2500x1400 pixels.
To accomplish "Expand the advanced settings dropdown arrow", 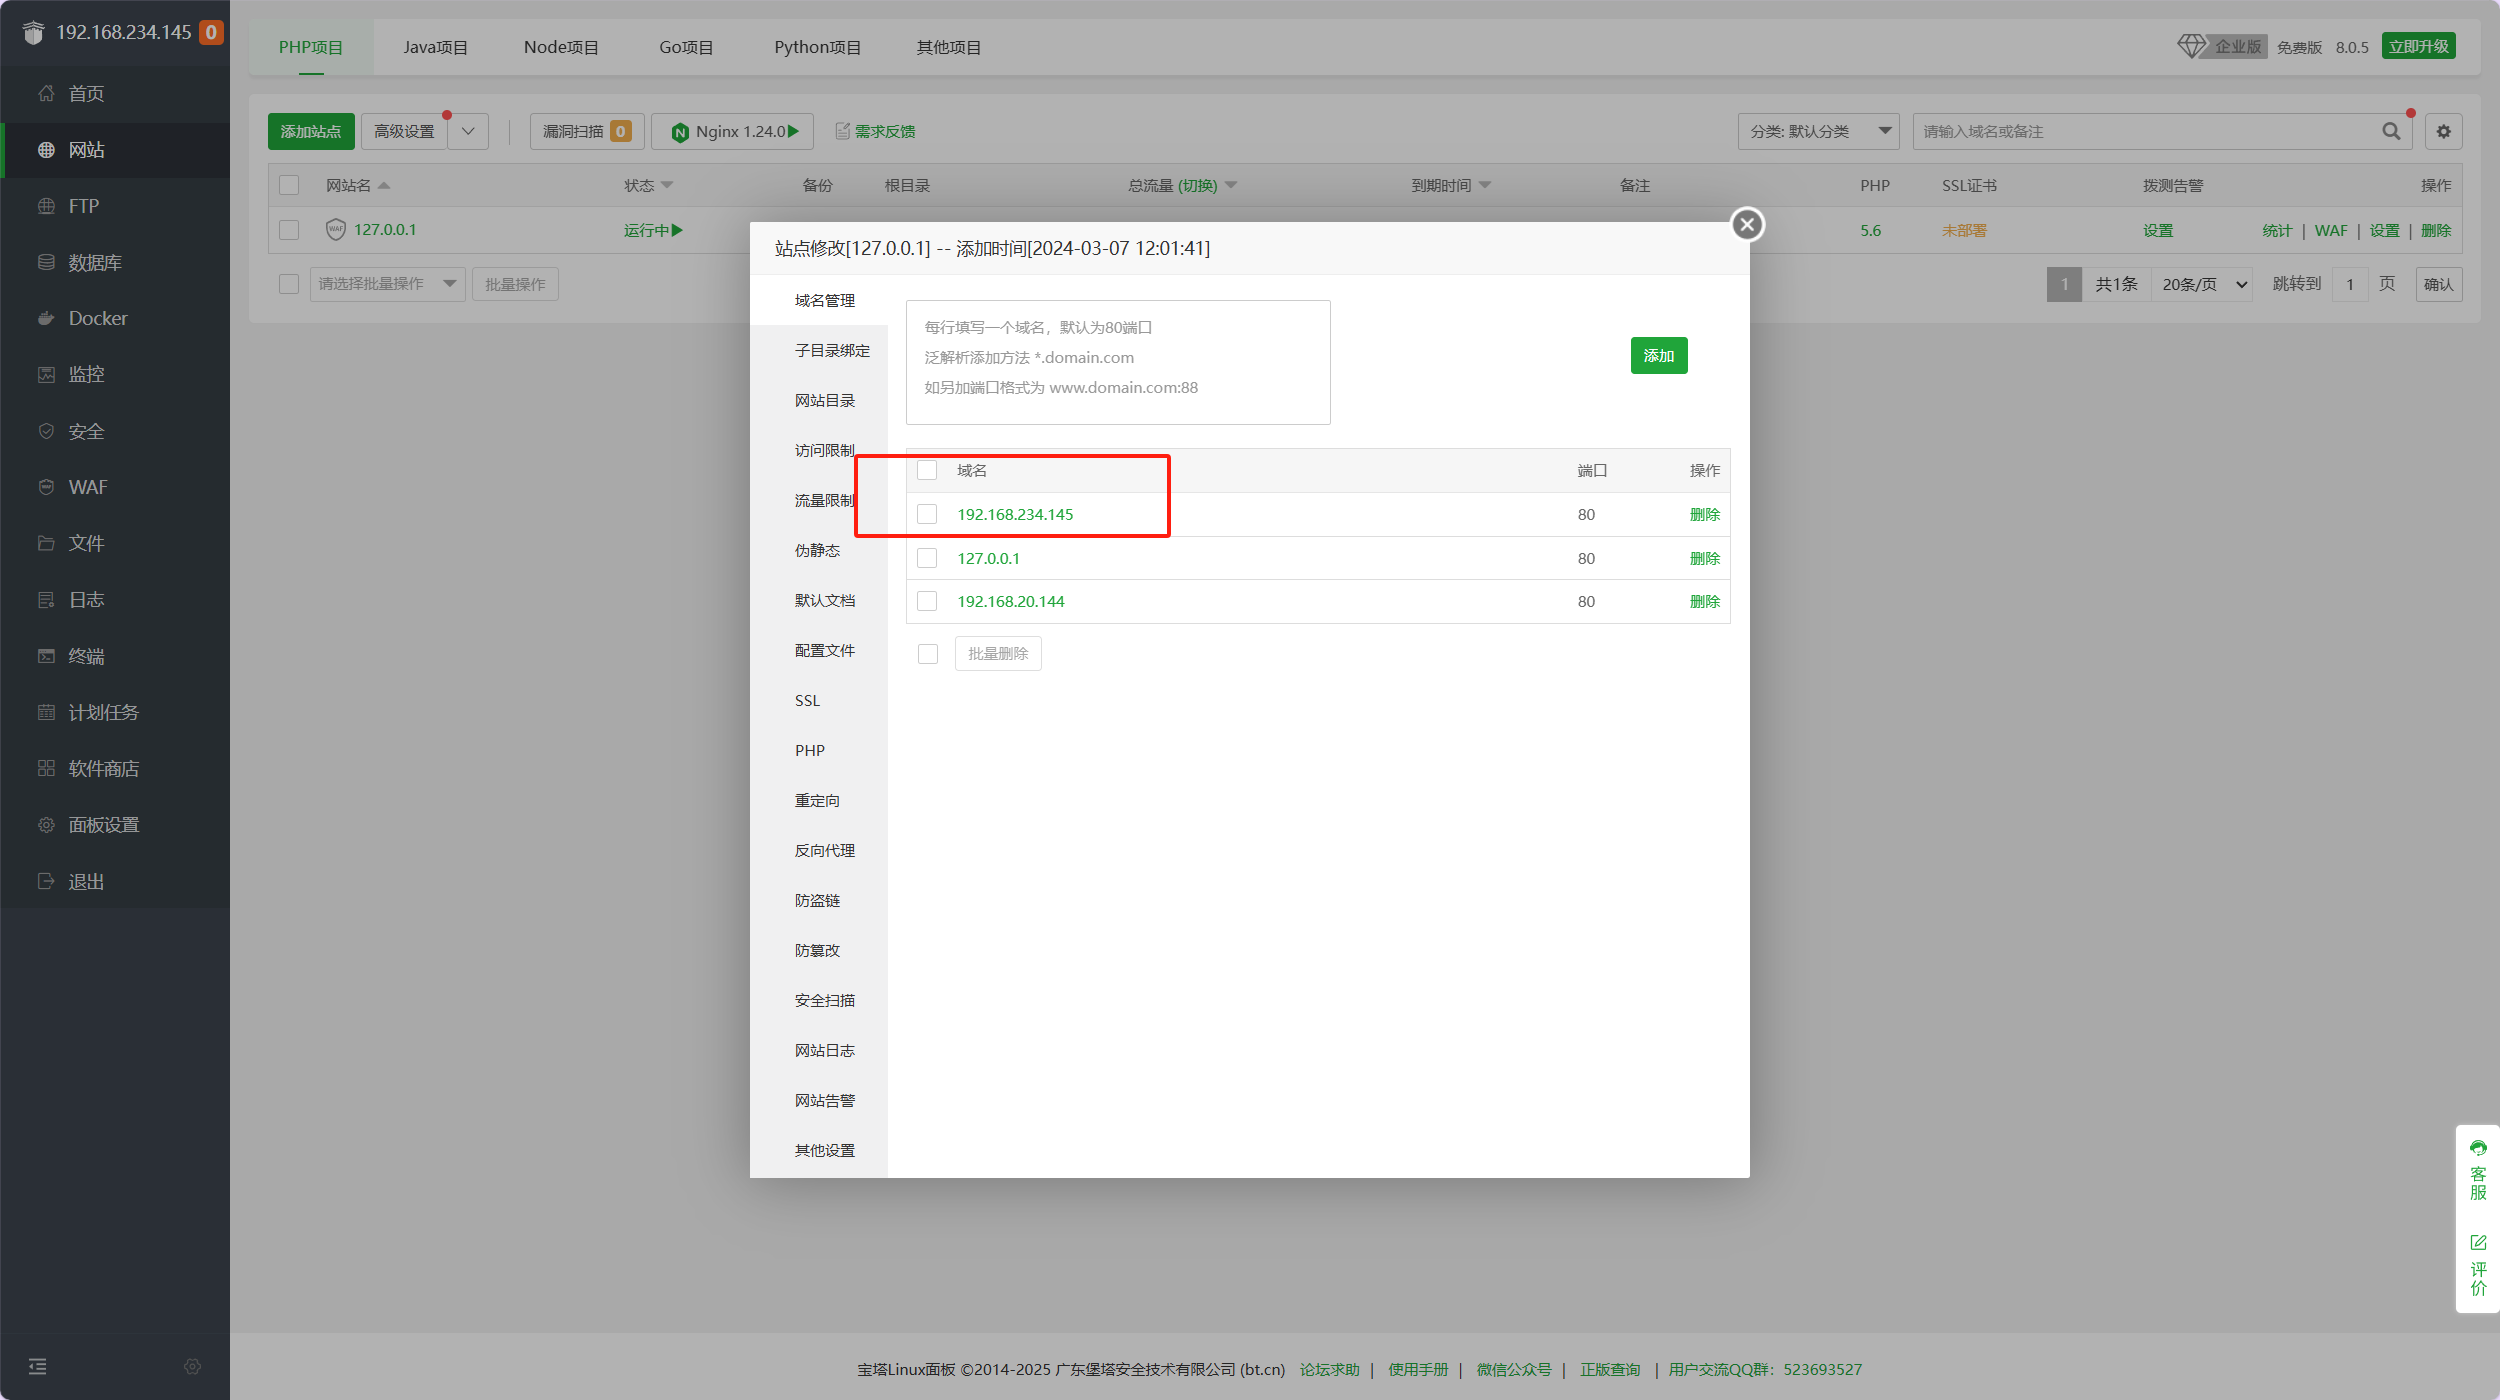I will (468, 131).
